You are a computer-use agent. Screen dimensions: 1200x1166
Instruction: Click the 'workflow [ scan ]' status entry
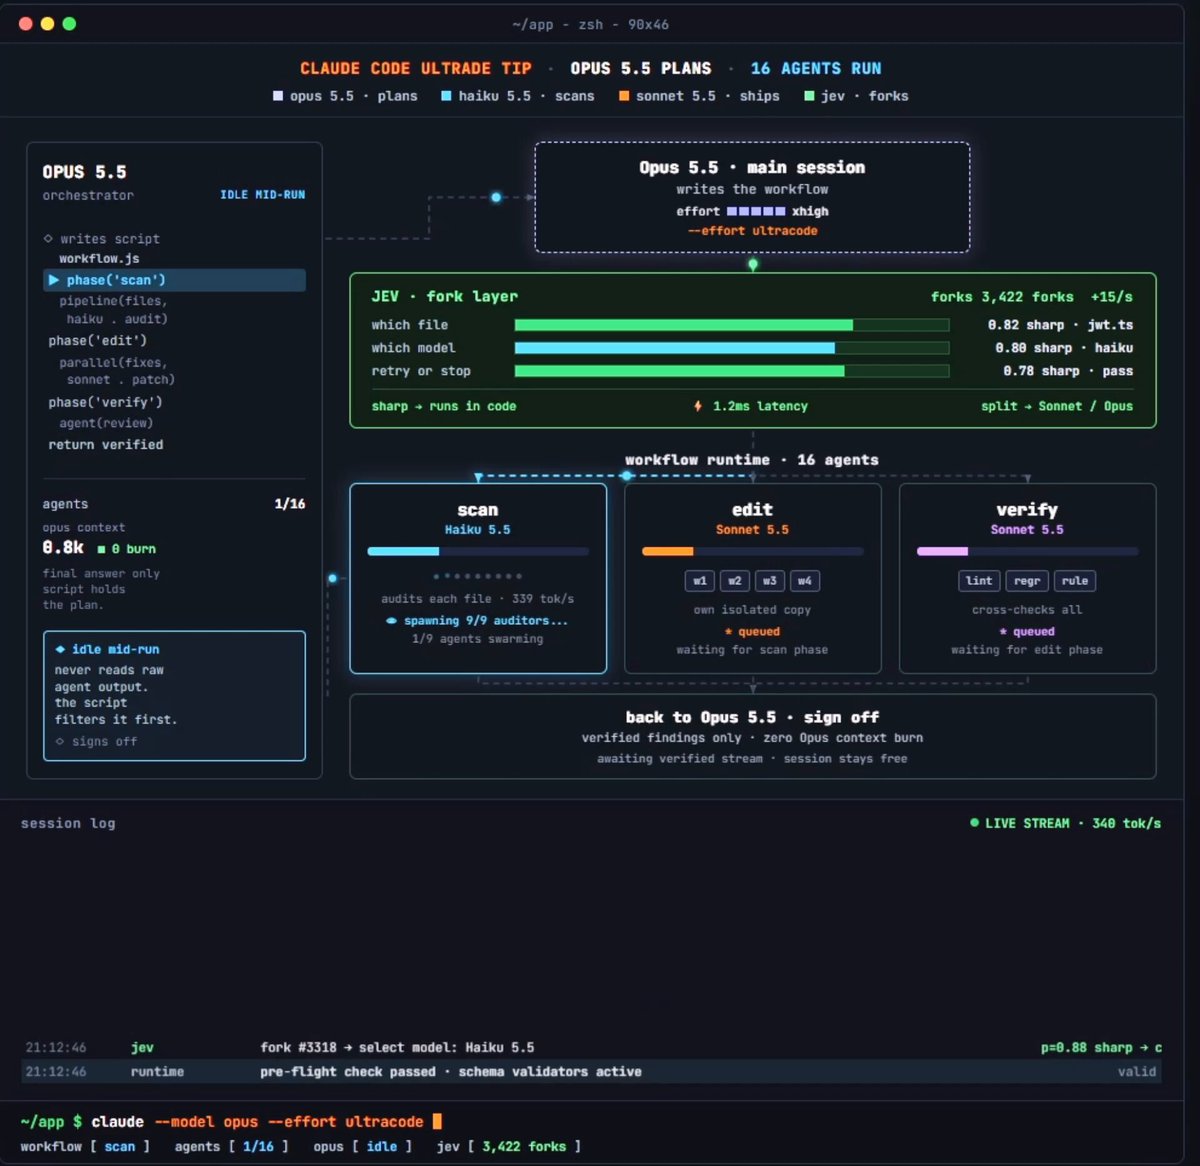tap(85, 1147)
